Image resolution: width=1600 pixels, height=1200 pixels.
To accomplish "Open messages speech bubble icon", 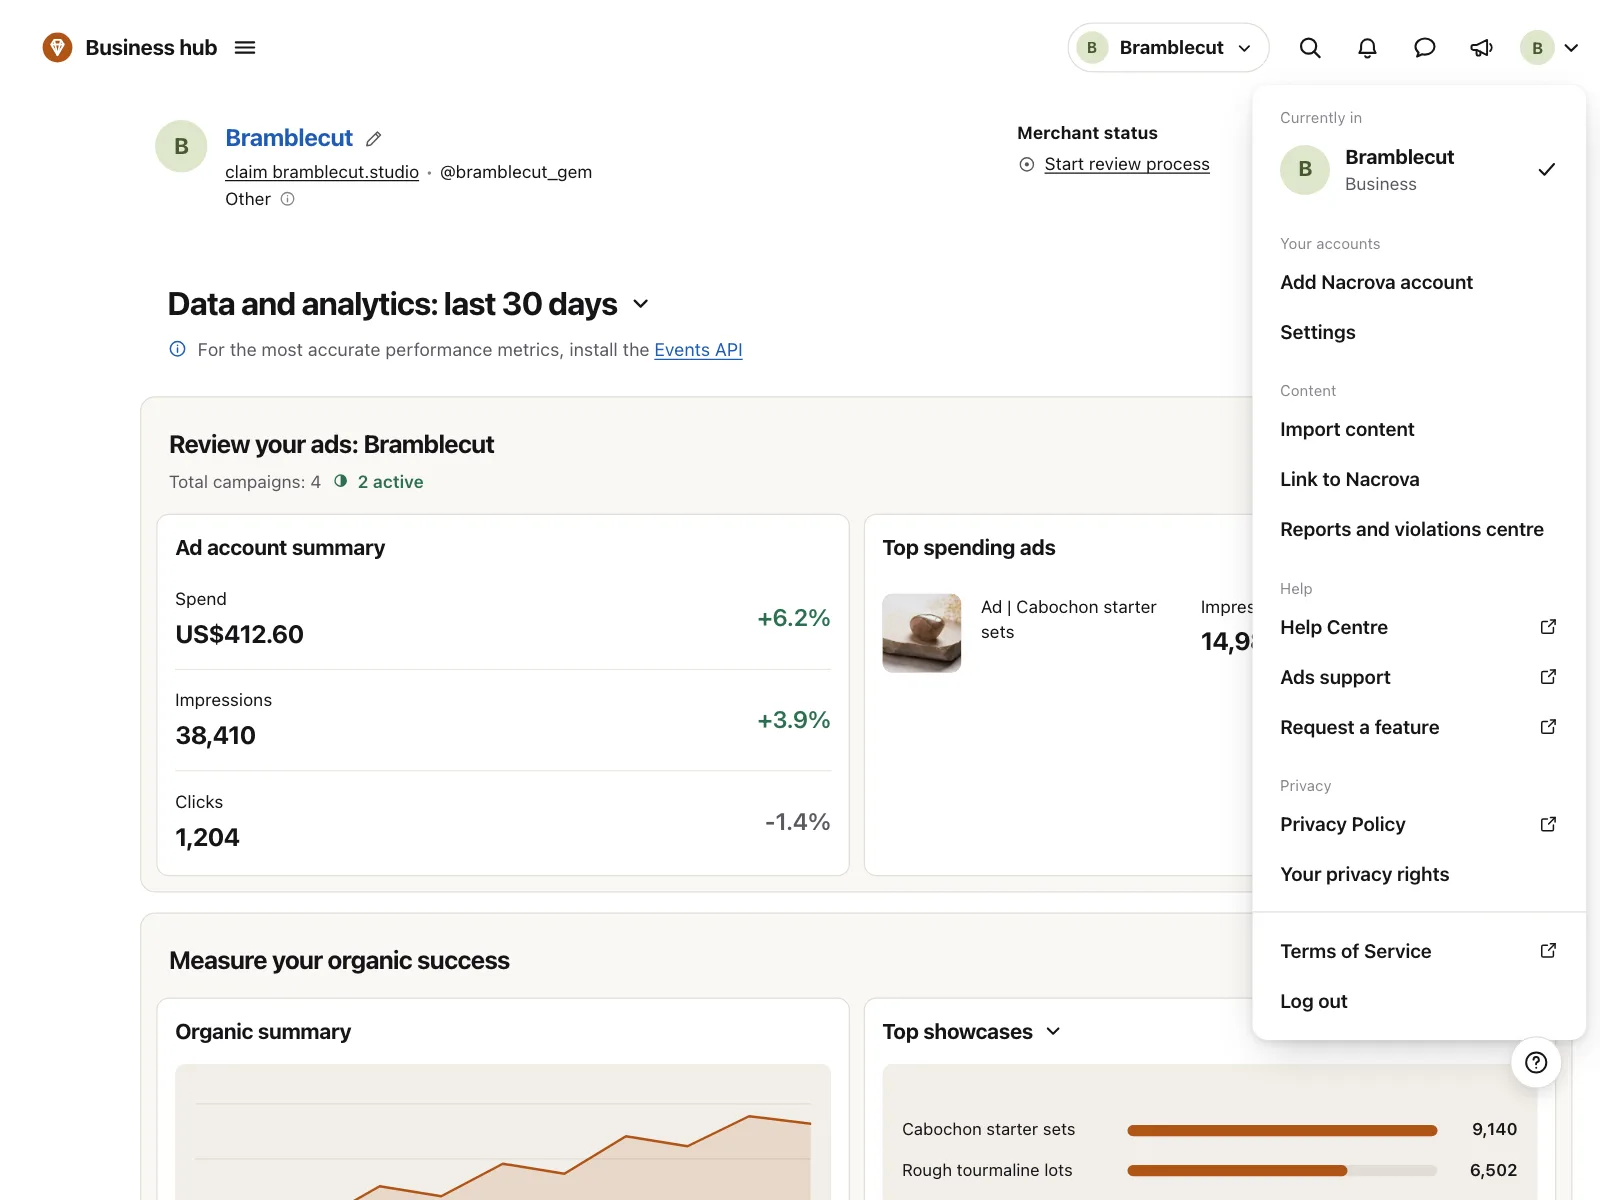I will 1425,48.
